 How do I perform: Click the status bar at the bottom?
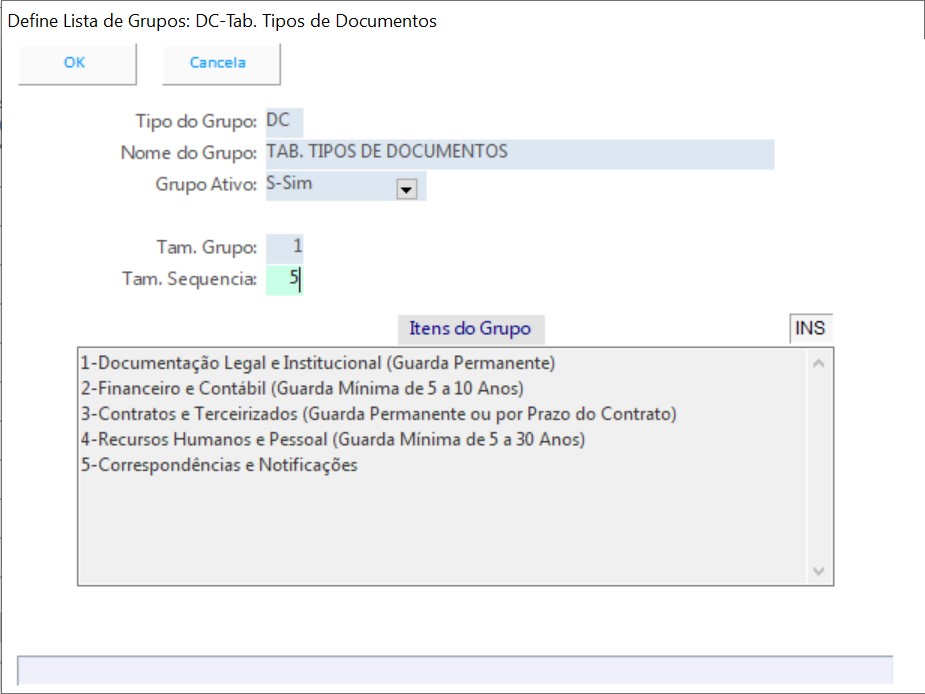click(x=455, y=670)
